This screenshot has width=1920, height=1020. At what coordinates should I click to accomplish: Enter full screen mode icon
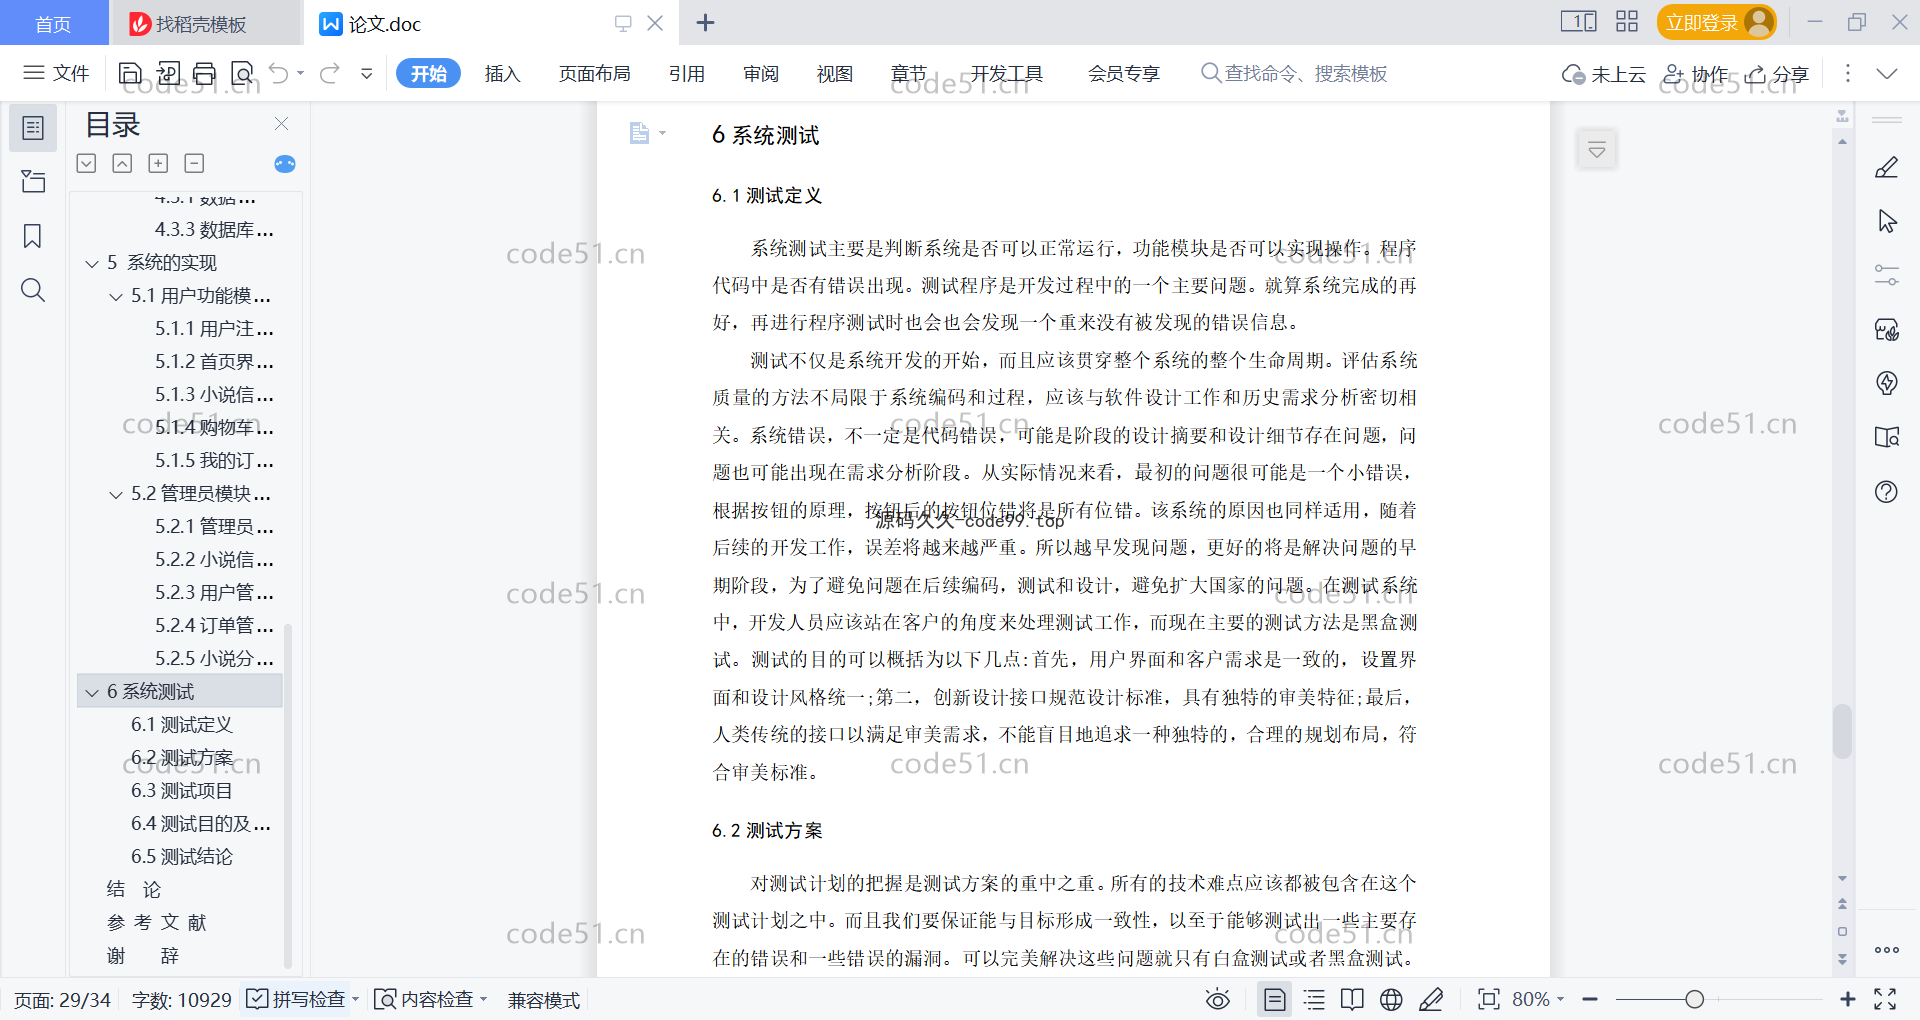tap(1885, 1000)
